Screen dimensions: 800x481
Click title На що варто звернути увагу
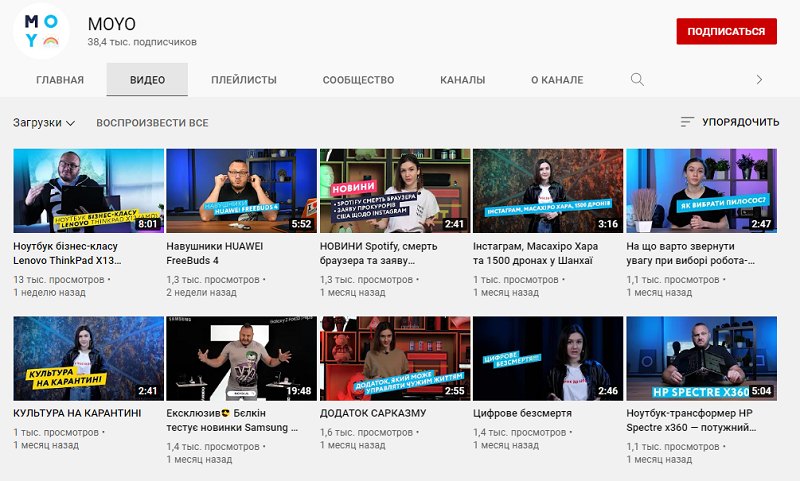(690, 254)
